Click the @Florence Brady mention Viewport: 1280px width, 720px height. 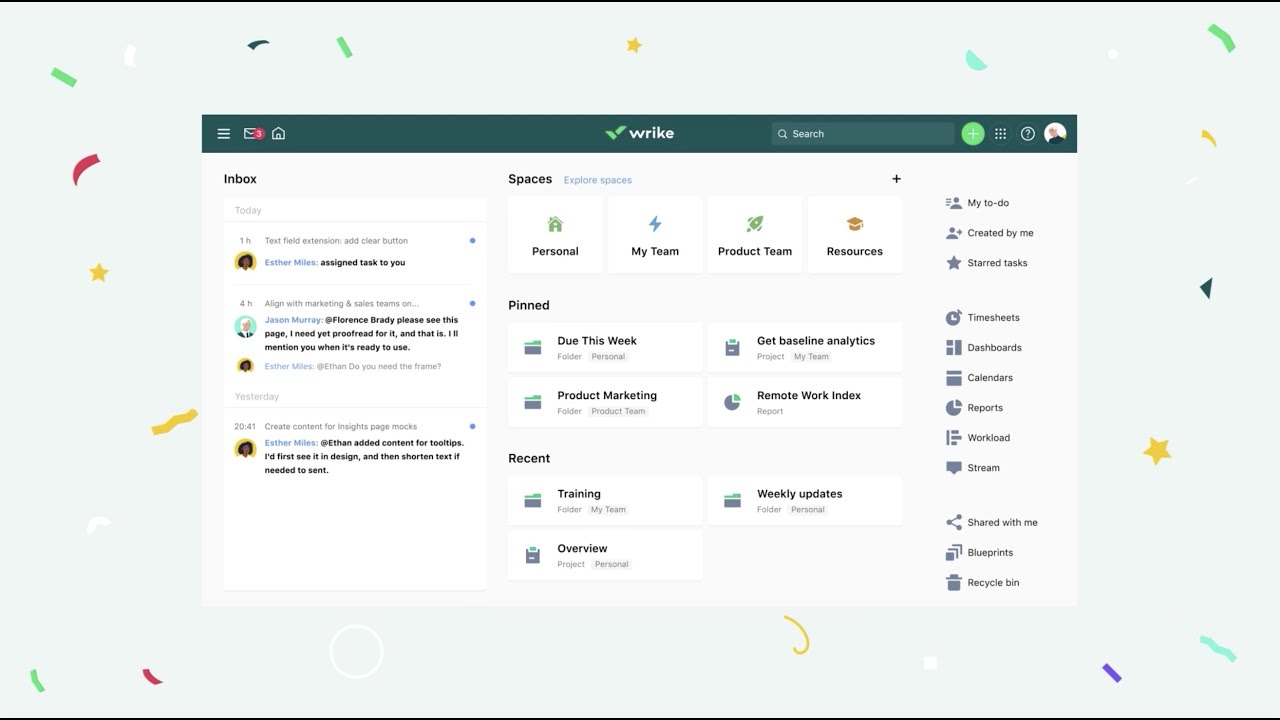(360, 320)
